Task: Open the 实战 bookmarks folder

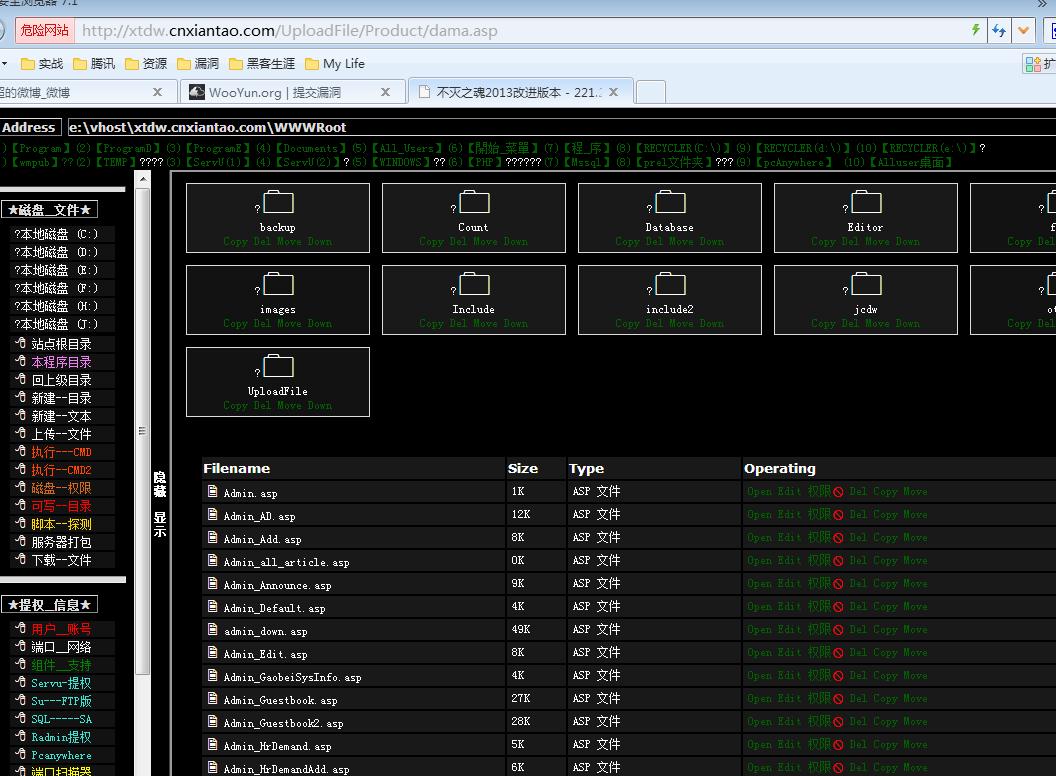Action: click(42, 63)
